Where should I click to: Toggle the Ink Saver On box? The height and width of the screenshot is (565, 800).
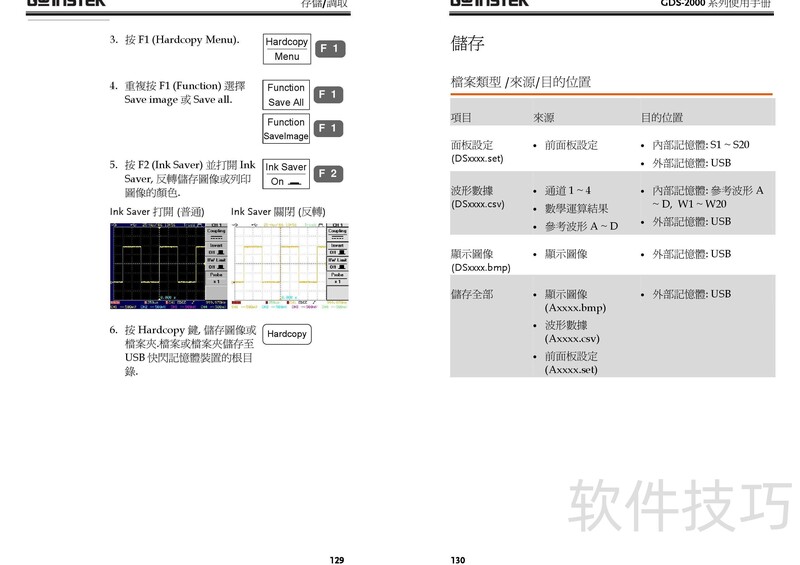pos(286,174)
